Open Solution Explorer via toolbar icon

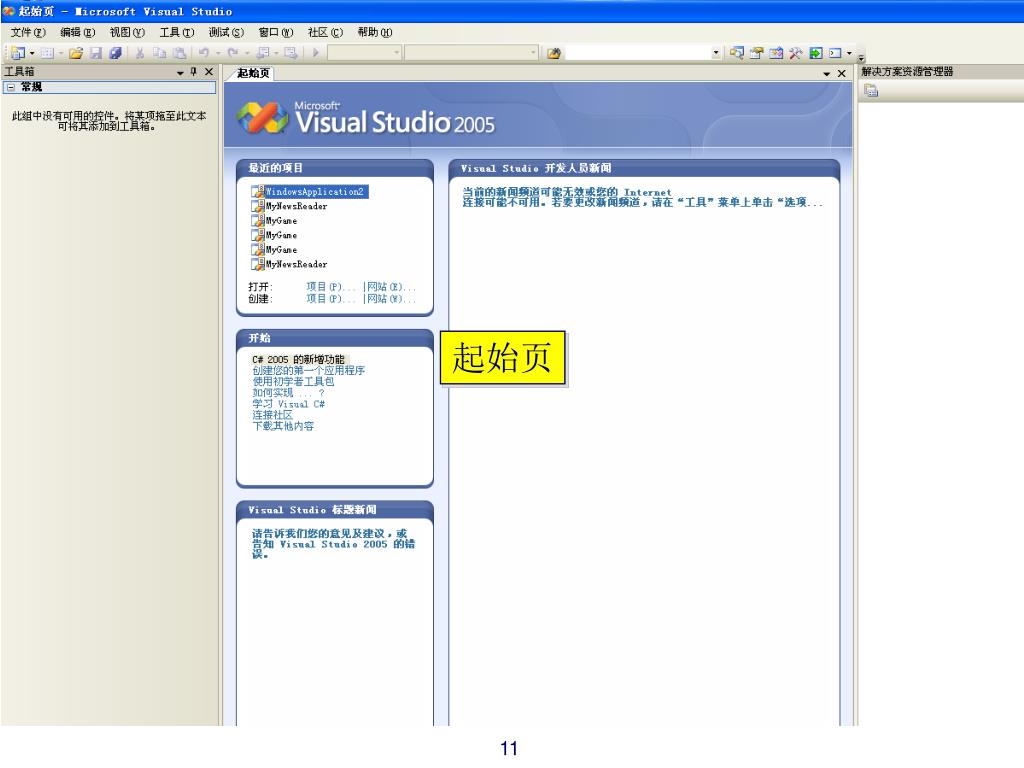737,53
